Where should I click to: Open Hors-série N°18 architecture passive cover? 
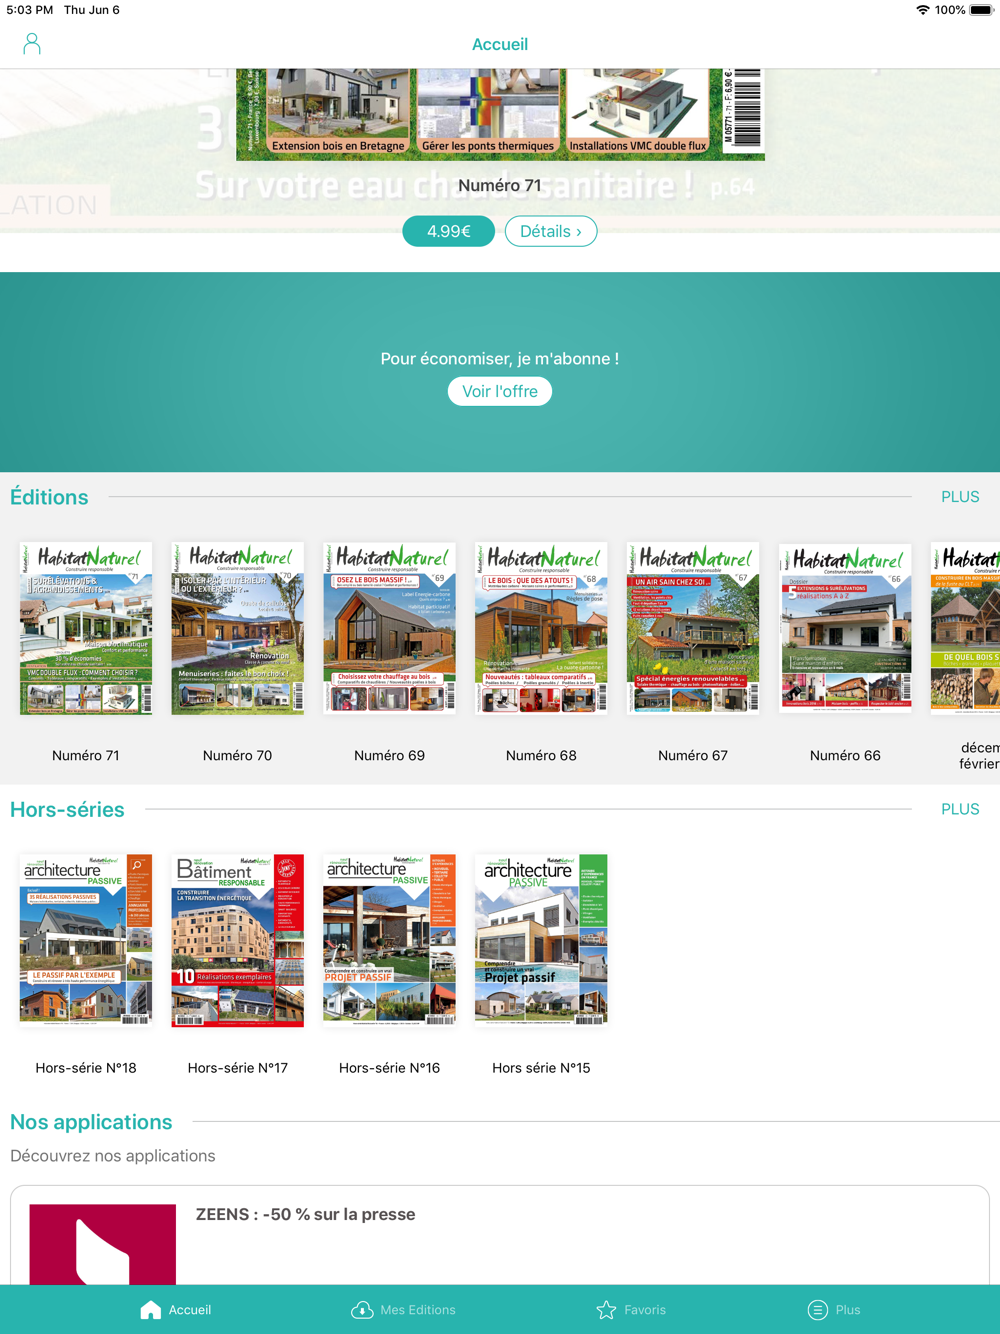pyautogui.click(x=86, y=940)
